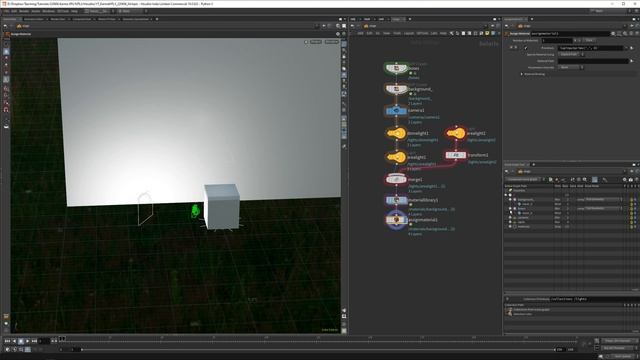This screenshot has height=360, width=640.
Task: Open draw mode dropdown for boxes row
Action: 603,209
